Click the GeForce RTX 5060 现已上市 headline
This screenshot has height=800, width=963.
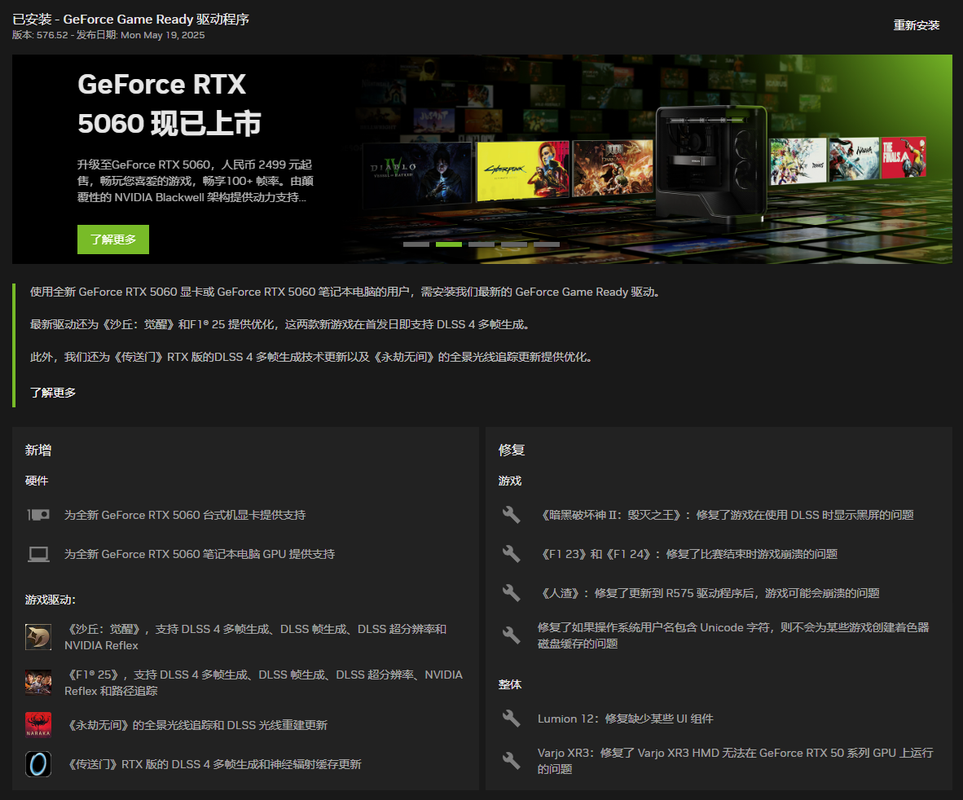click(x=170, y=104)
